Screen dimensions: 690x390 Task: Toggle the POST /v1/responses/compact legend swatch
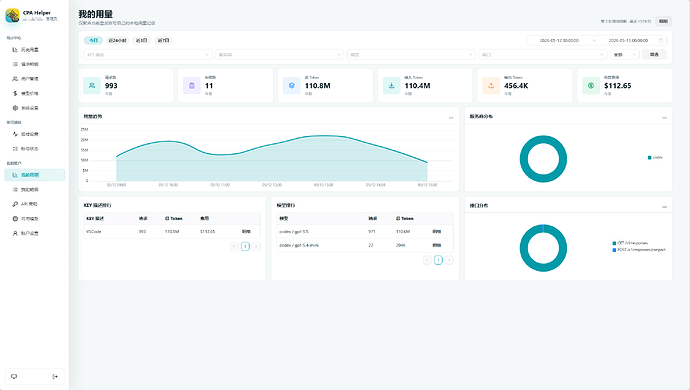[x=614, y=250]
